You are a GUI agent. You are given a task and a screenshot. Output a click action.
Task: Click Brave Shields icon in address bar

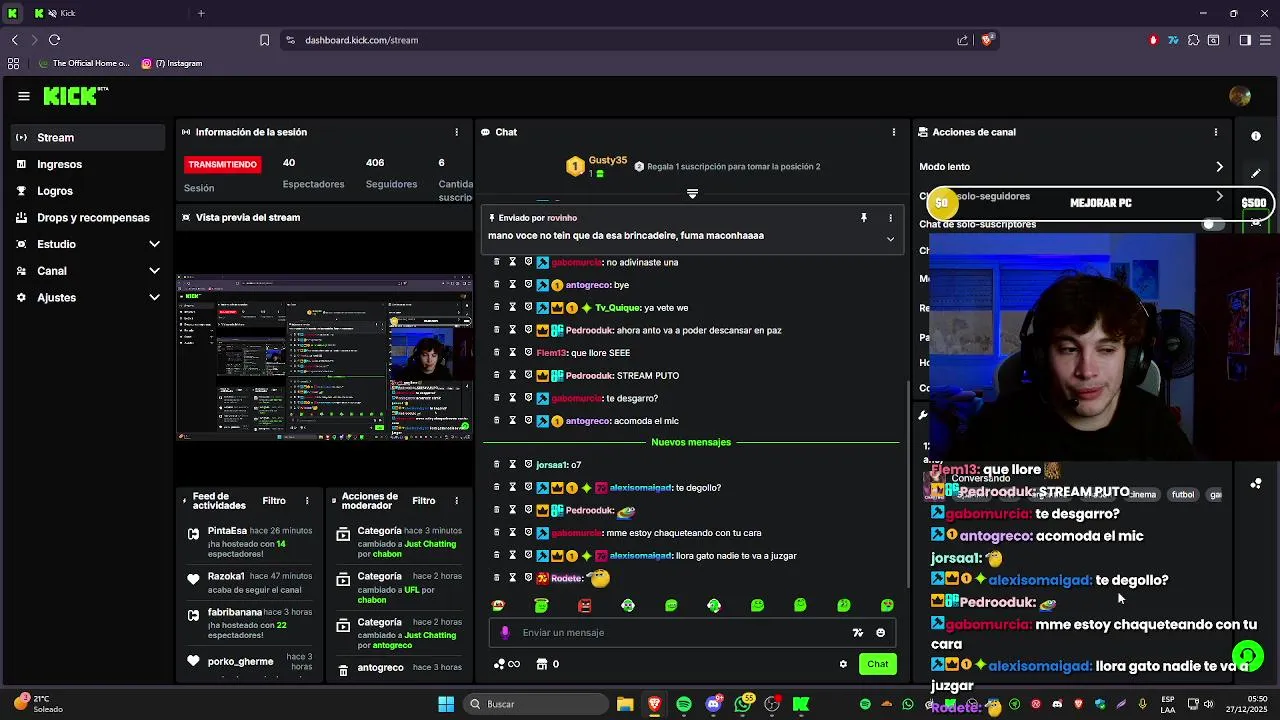987,40
